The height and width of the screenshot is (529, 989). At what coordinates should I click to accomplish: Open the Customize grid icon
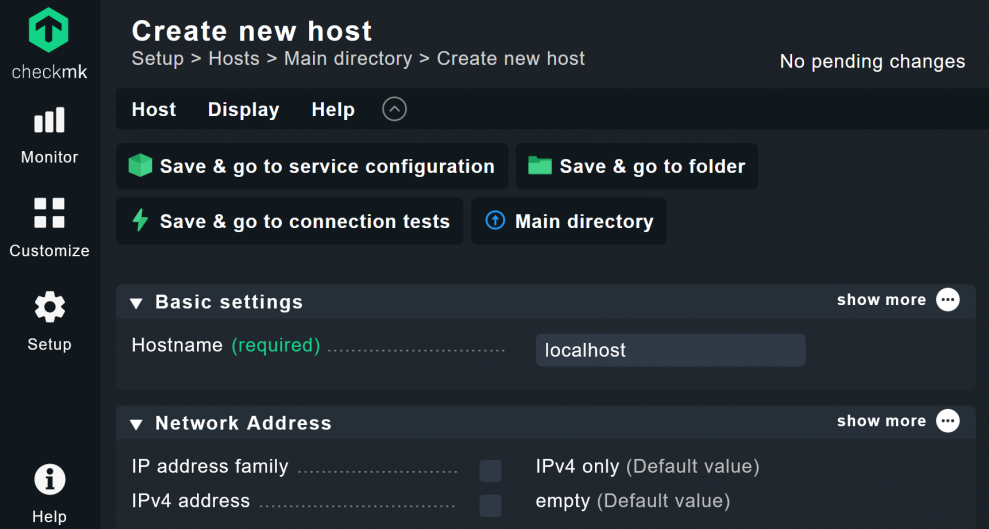(49, 213)
